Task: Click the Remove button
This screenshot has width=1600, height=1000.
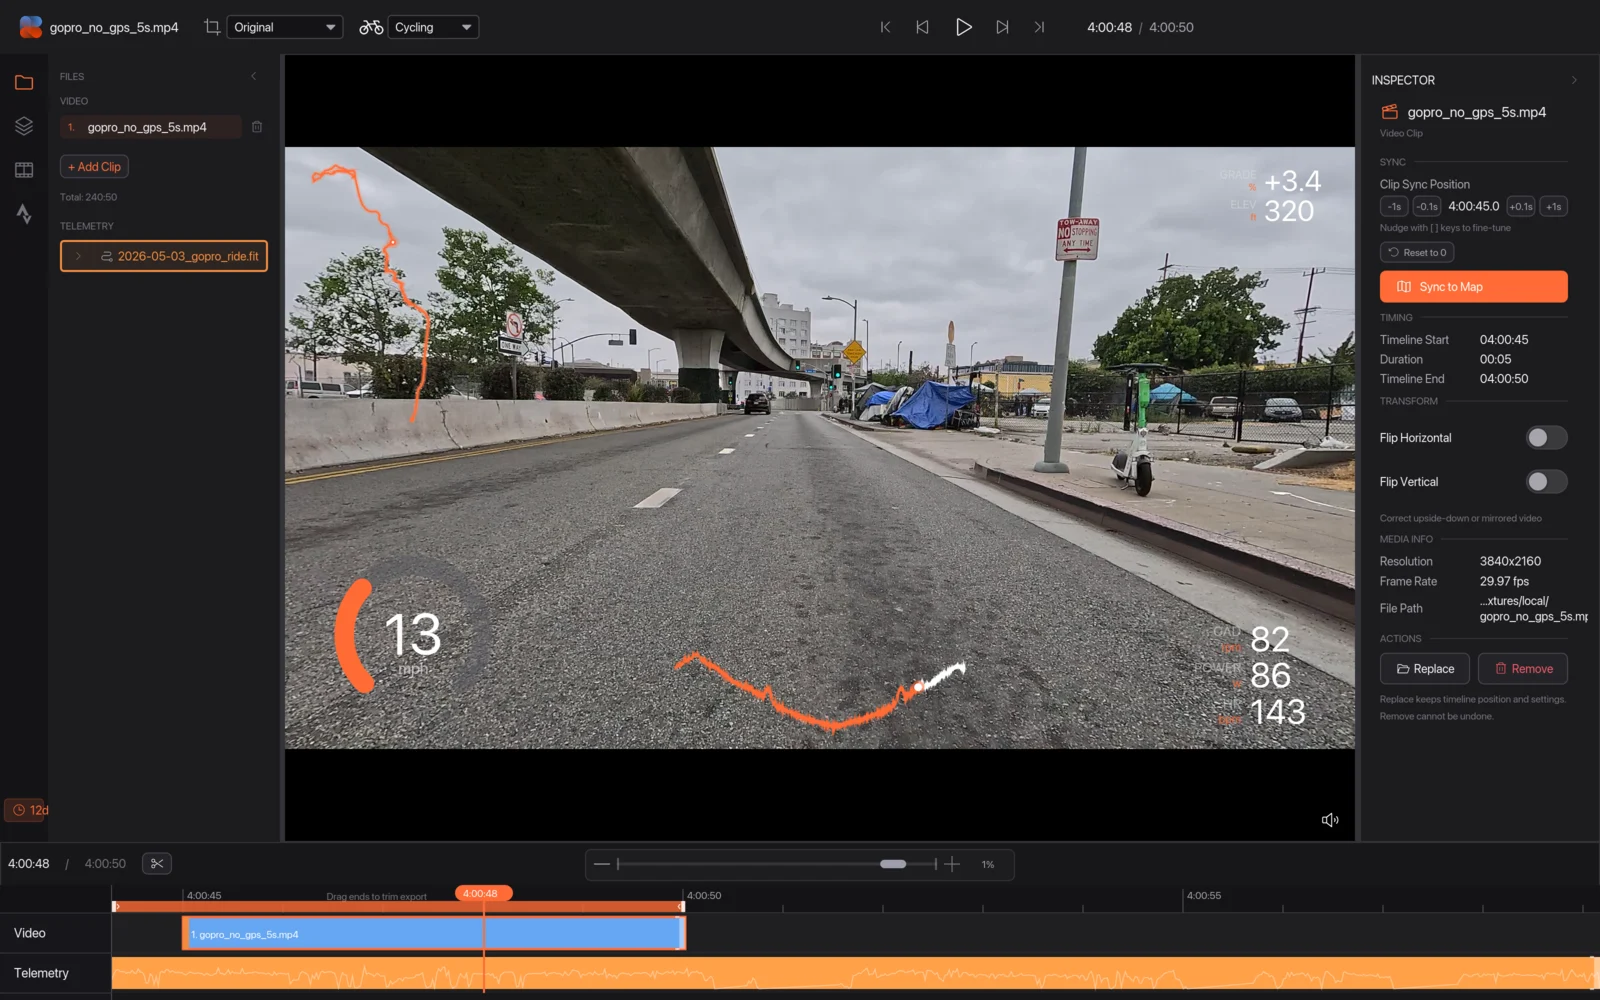Action: pos(1523,669)
